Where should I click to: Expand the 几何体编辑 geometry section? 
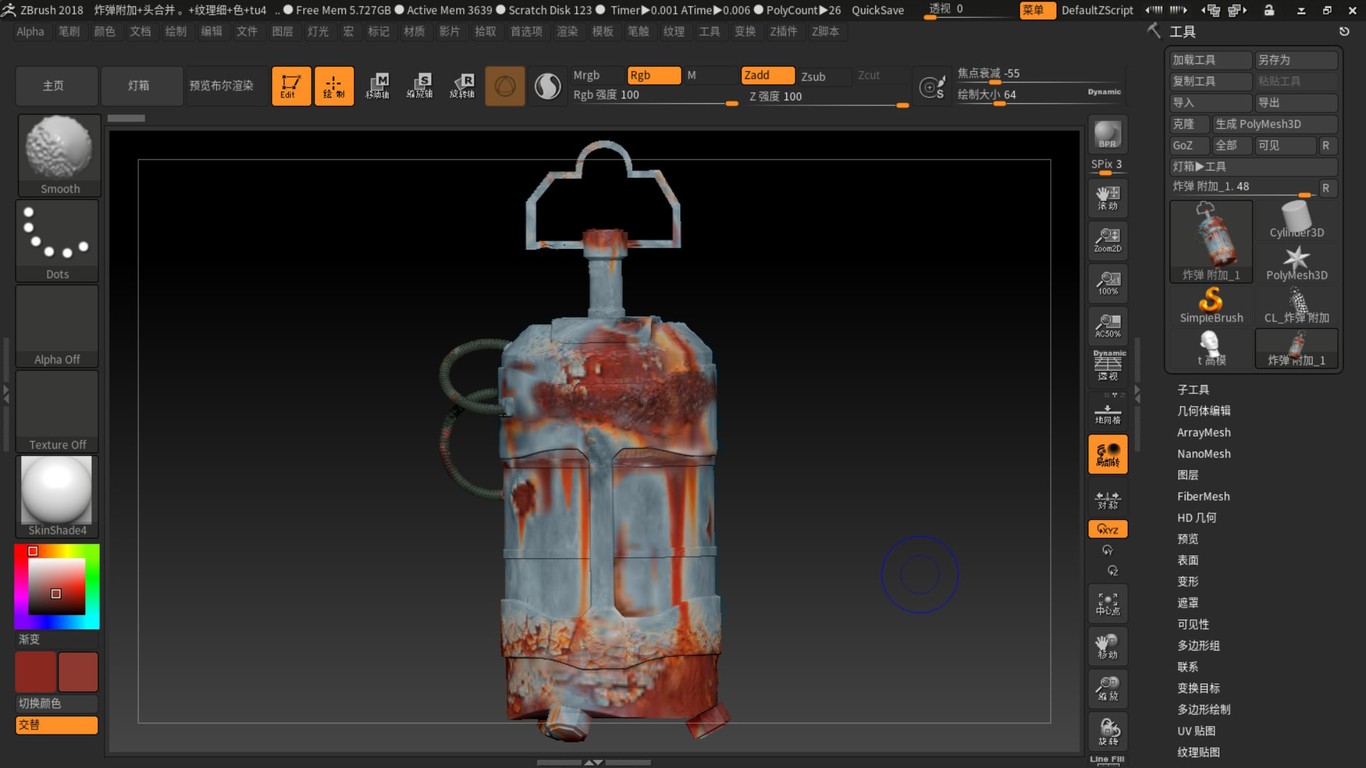1204,411
